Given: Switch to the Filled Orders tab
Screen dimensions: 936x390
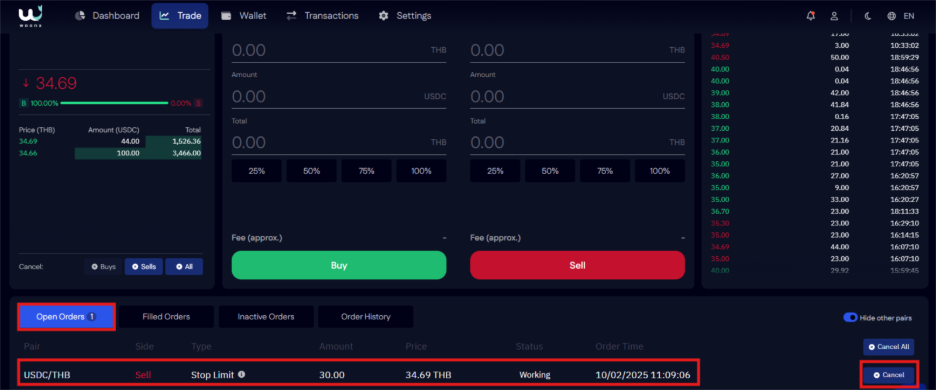Looking at the screenshot, I should (166, 317).
